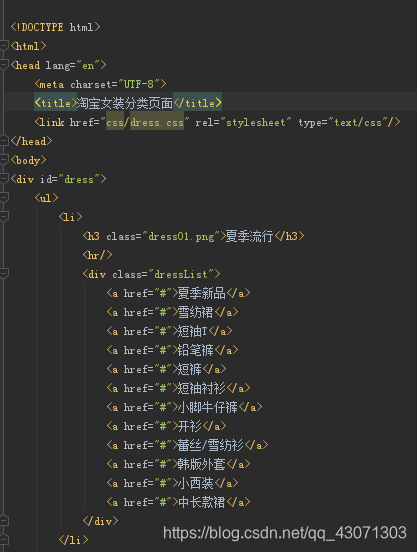Click the DOCTYPE html declaration line

coord(56,27)
